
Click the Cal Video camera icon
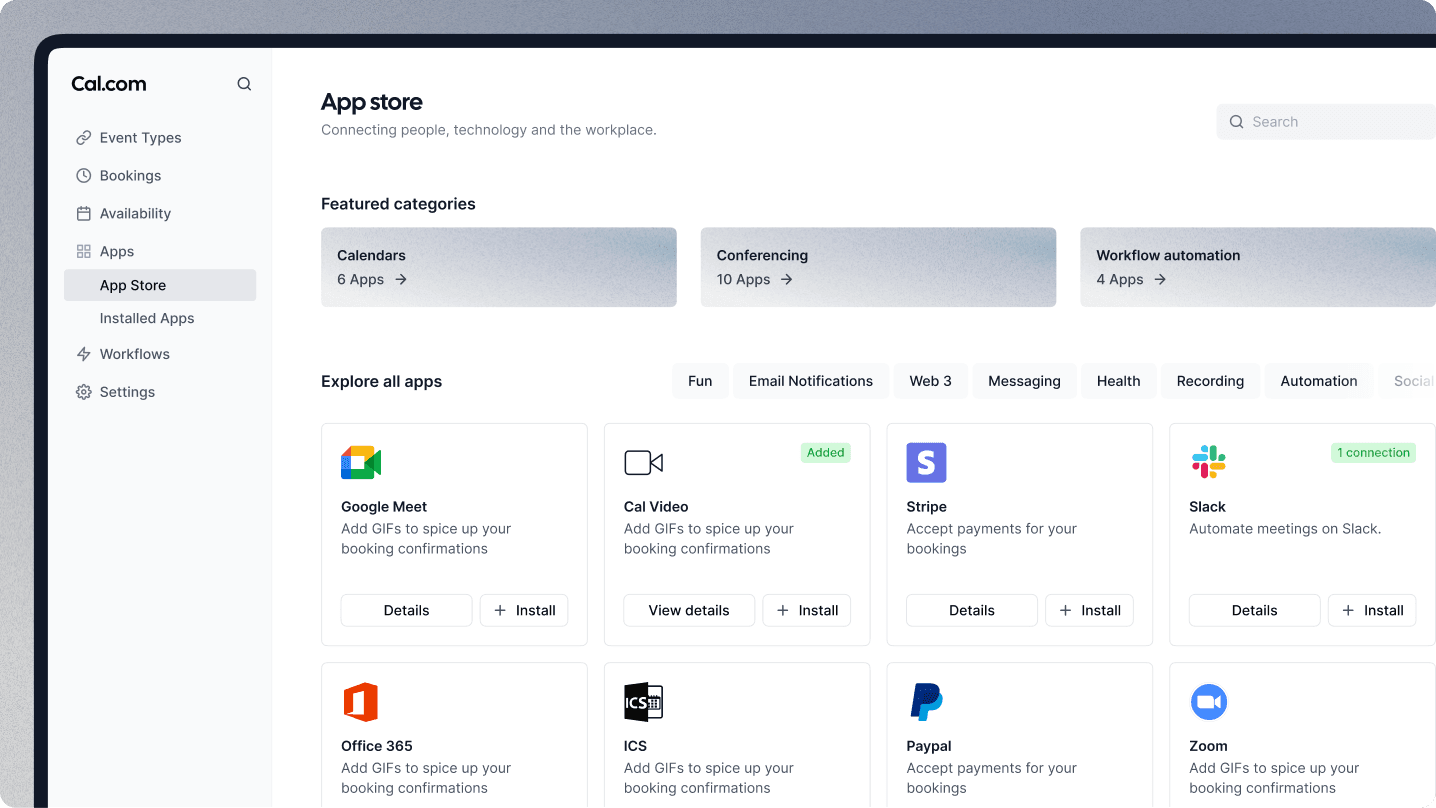point(644,462)
